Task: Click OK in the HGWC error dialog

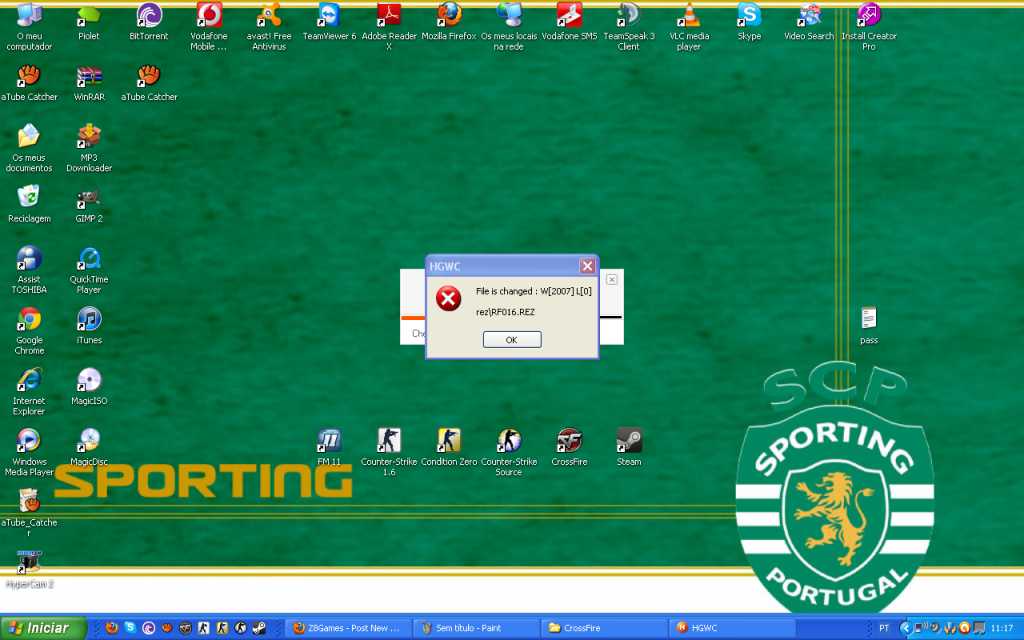Action: (511, 340)
